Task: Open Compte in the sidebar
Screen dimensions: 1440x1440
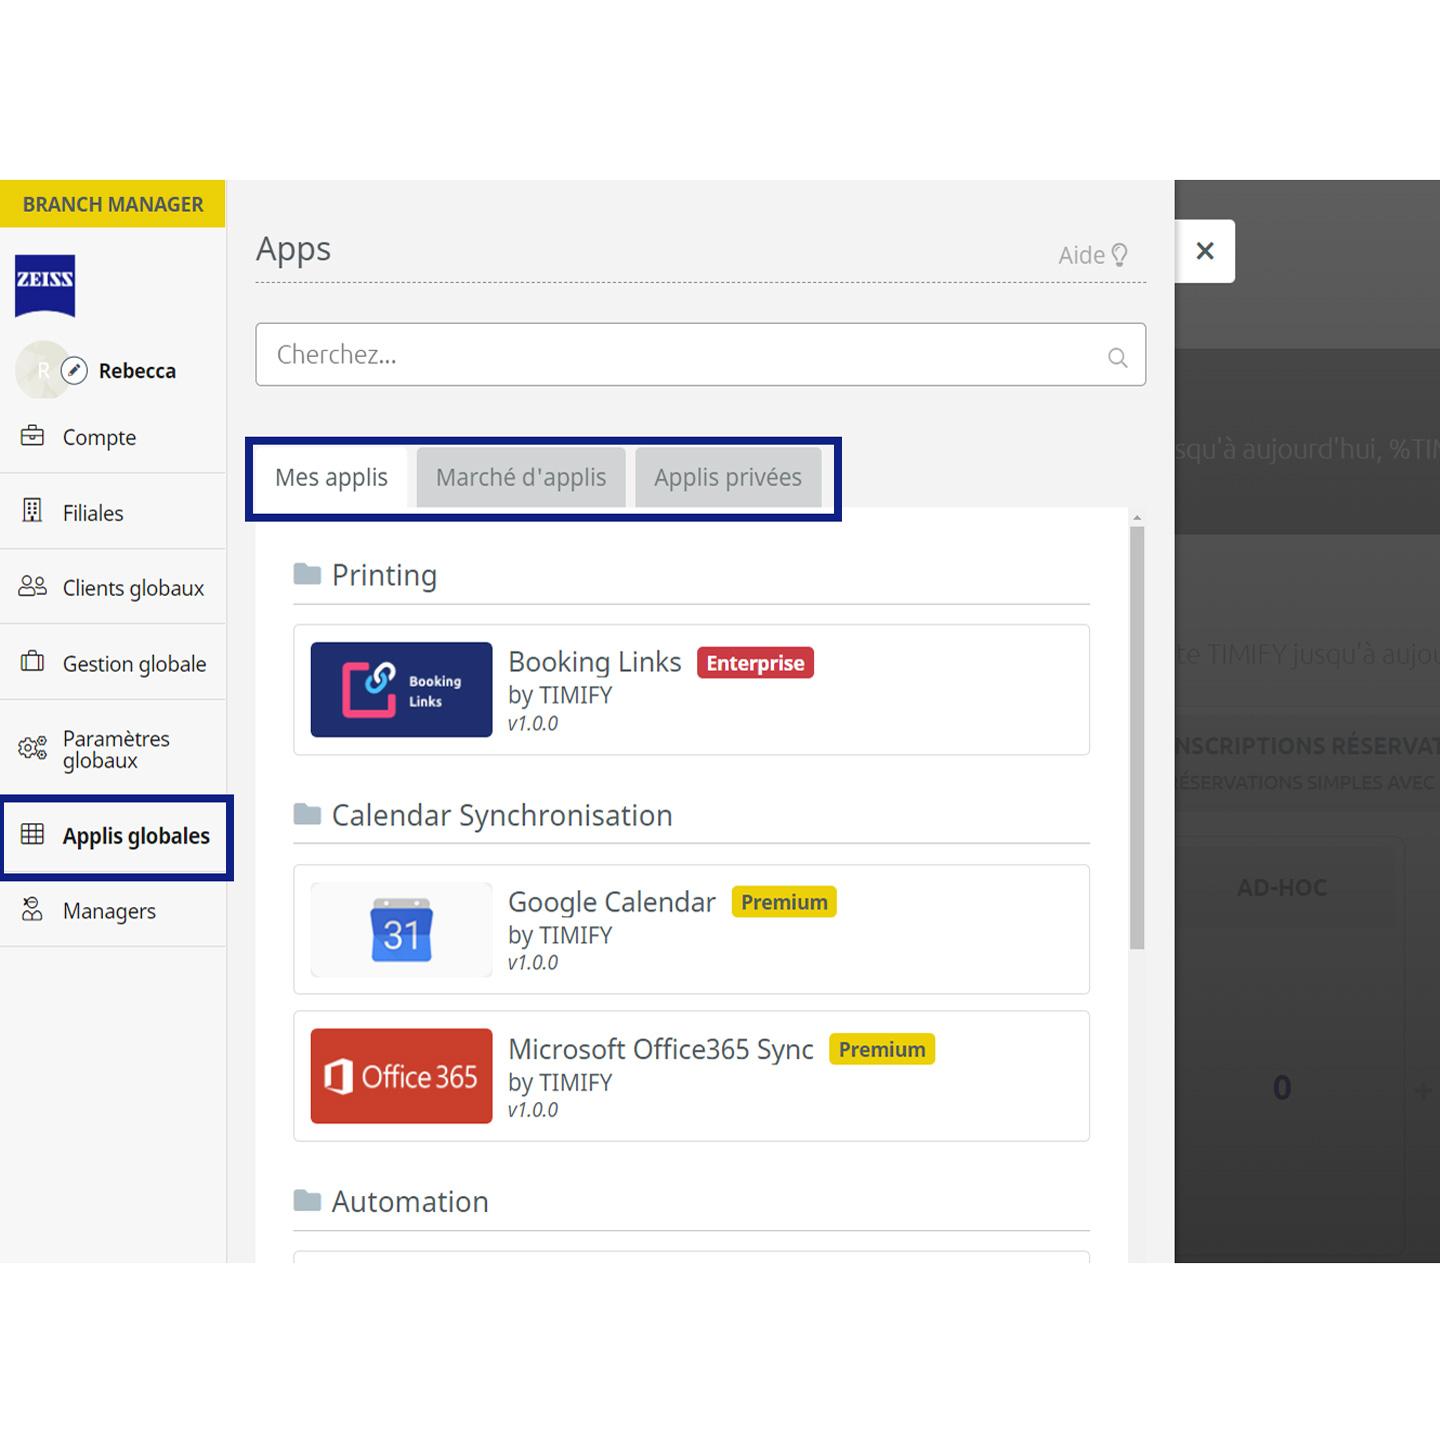Action: point(113,437)
